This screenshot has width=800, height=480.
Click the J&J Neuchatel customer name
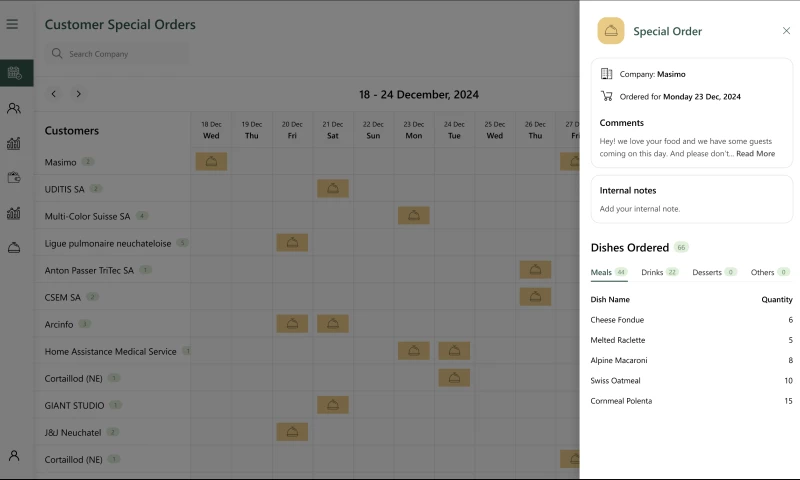(x=72, y=433)
